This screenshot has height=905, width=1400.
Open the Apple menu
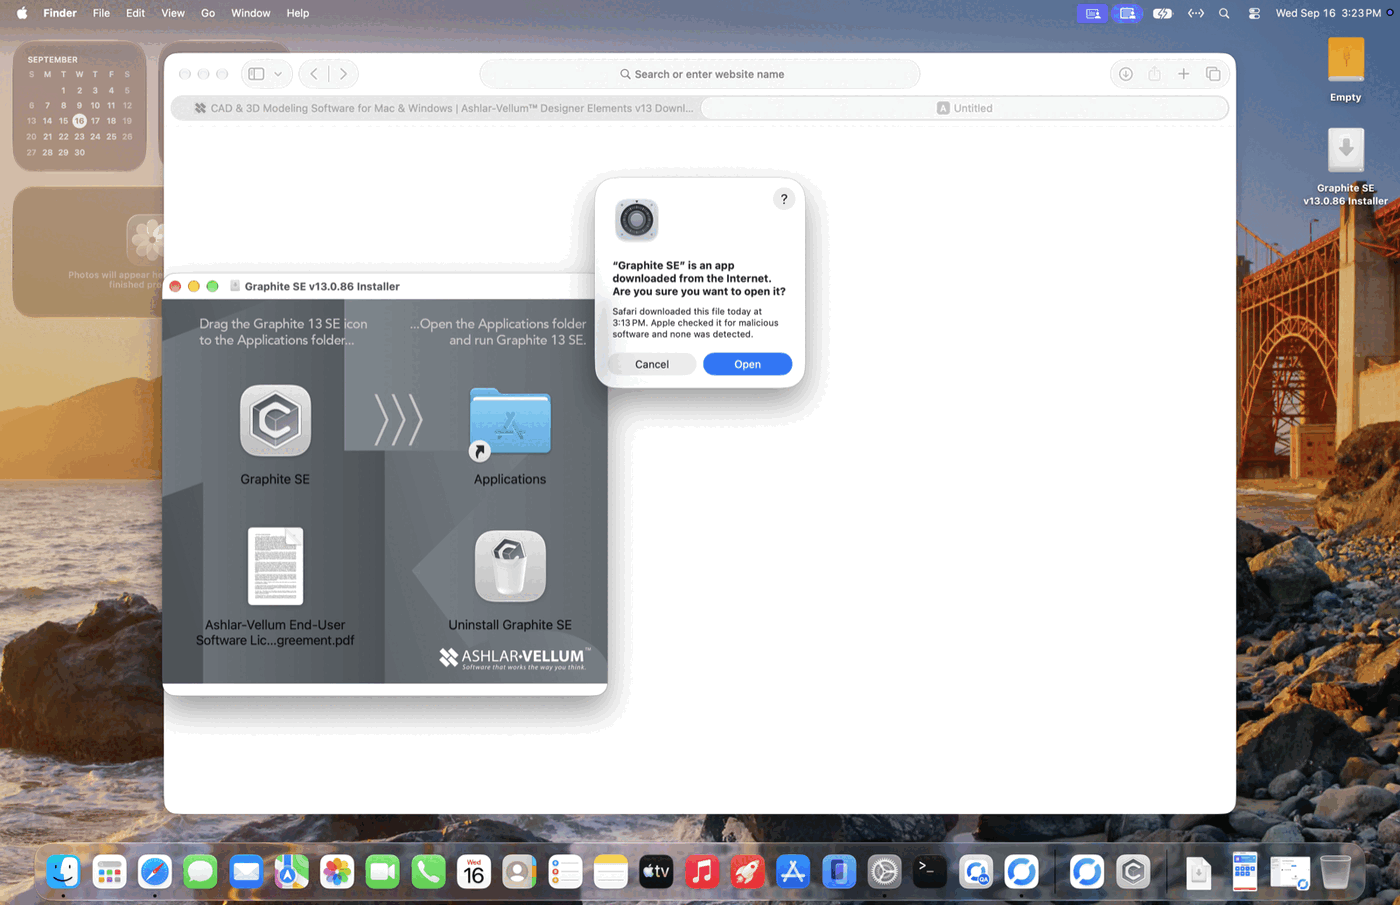[x=22, y=13]
